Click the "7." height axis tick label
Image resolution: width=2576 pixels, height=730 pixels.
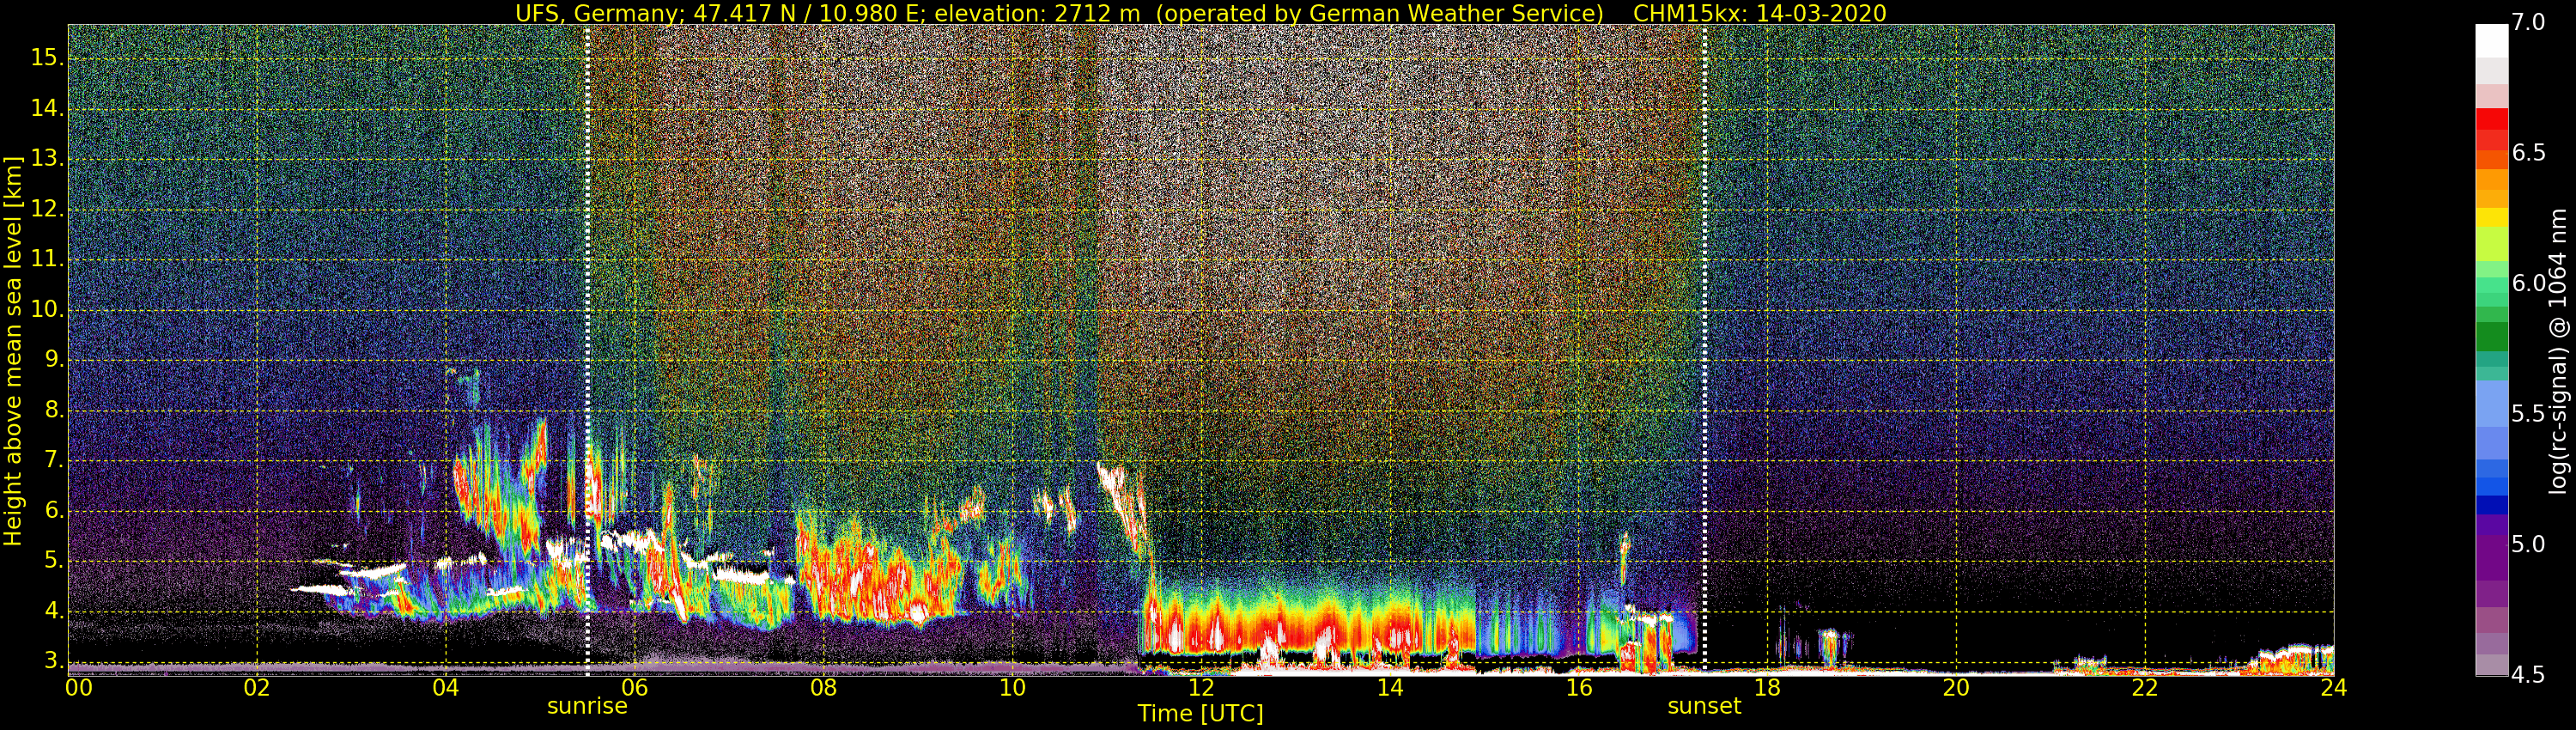point(54,460)
